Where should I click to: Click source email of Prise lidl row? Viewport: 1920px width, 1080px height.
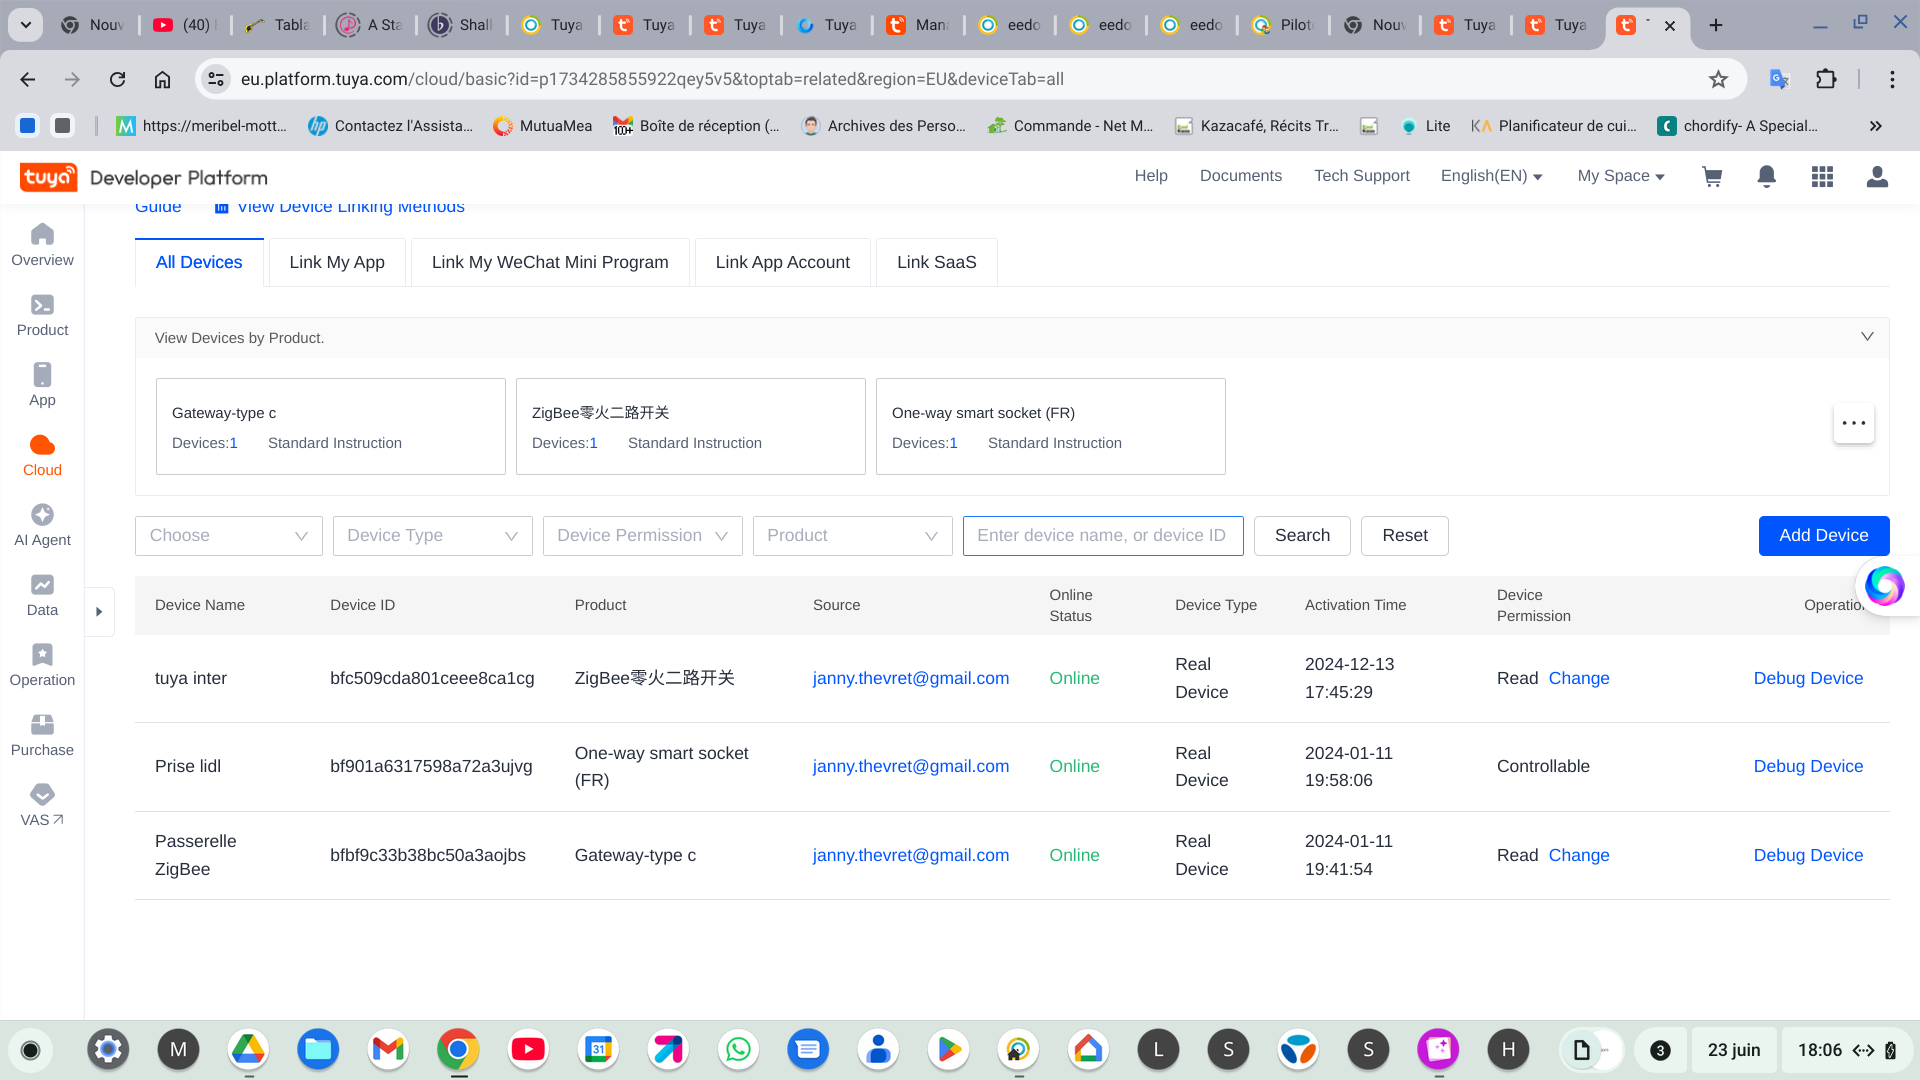click(x=911, y=766)
